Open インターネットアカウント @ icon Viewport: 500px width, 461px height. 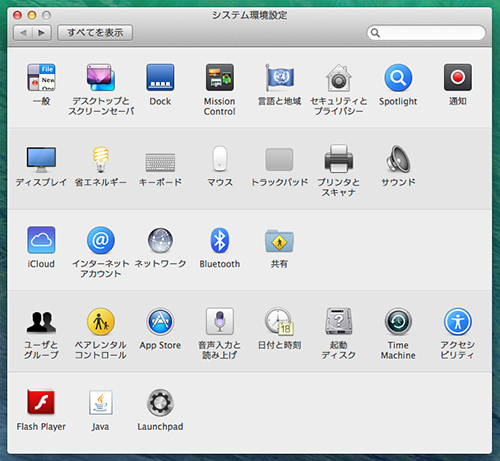tap(101, 240)
